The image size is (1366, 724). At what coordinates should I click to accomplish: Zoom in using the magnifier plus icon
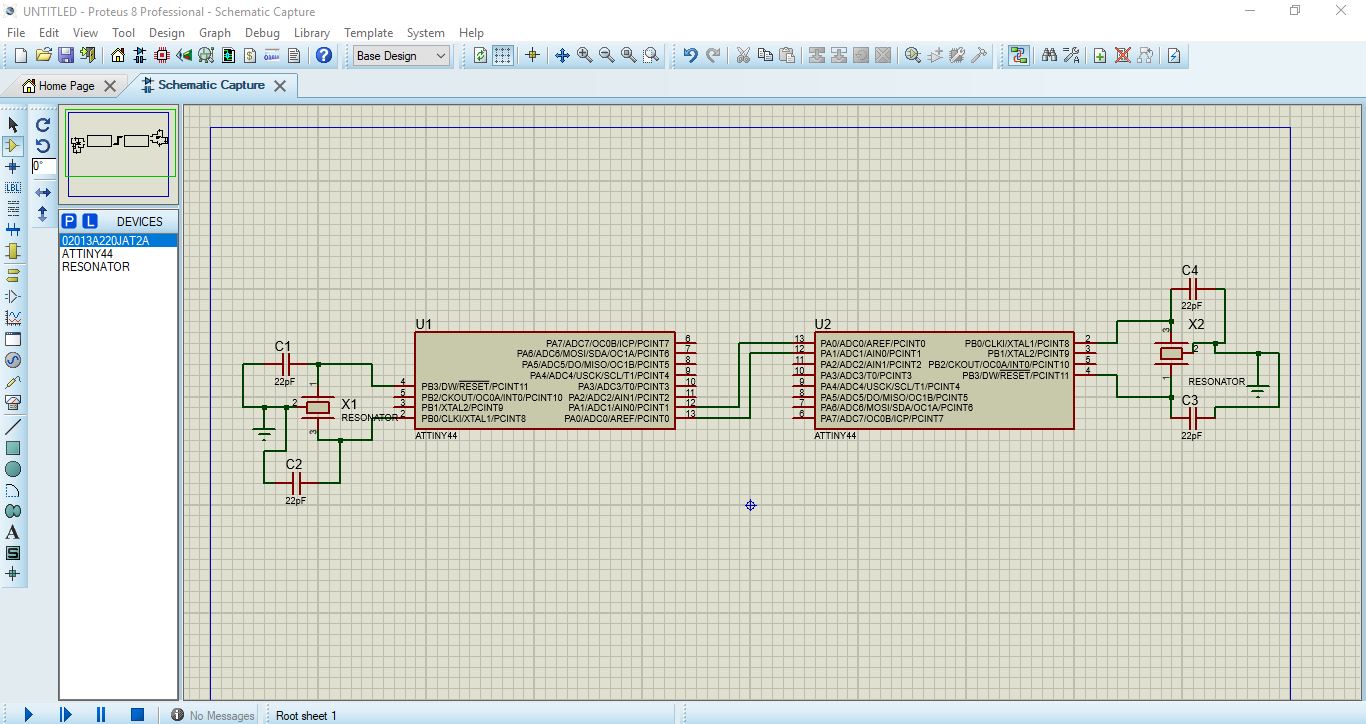pos(584,56)
